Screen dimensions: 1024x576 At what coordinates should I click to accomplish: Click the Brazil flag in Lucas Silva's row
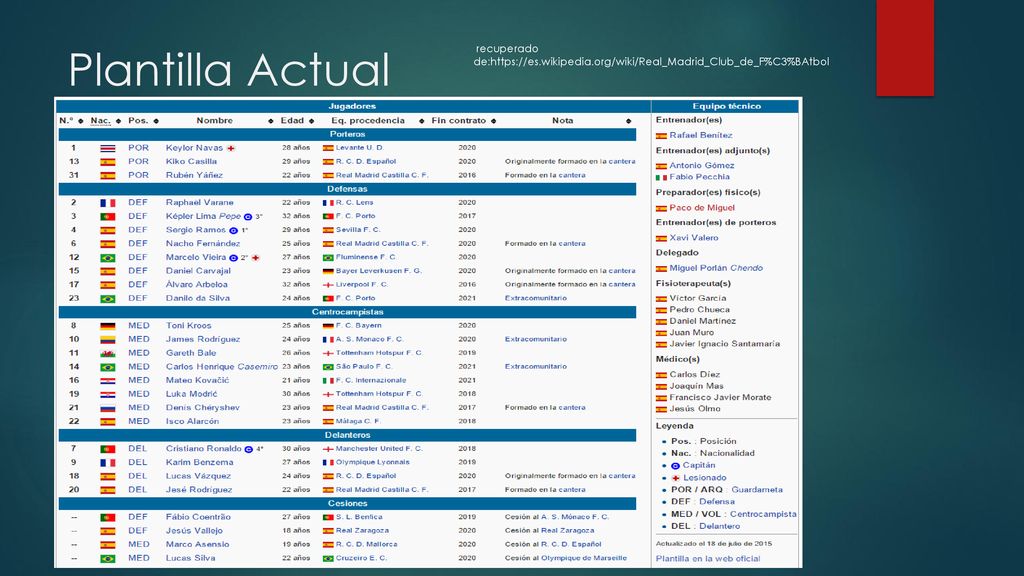[107, 559]
